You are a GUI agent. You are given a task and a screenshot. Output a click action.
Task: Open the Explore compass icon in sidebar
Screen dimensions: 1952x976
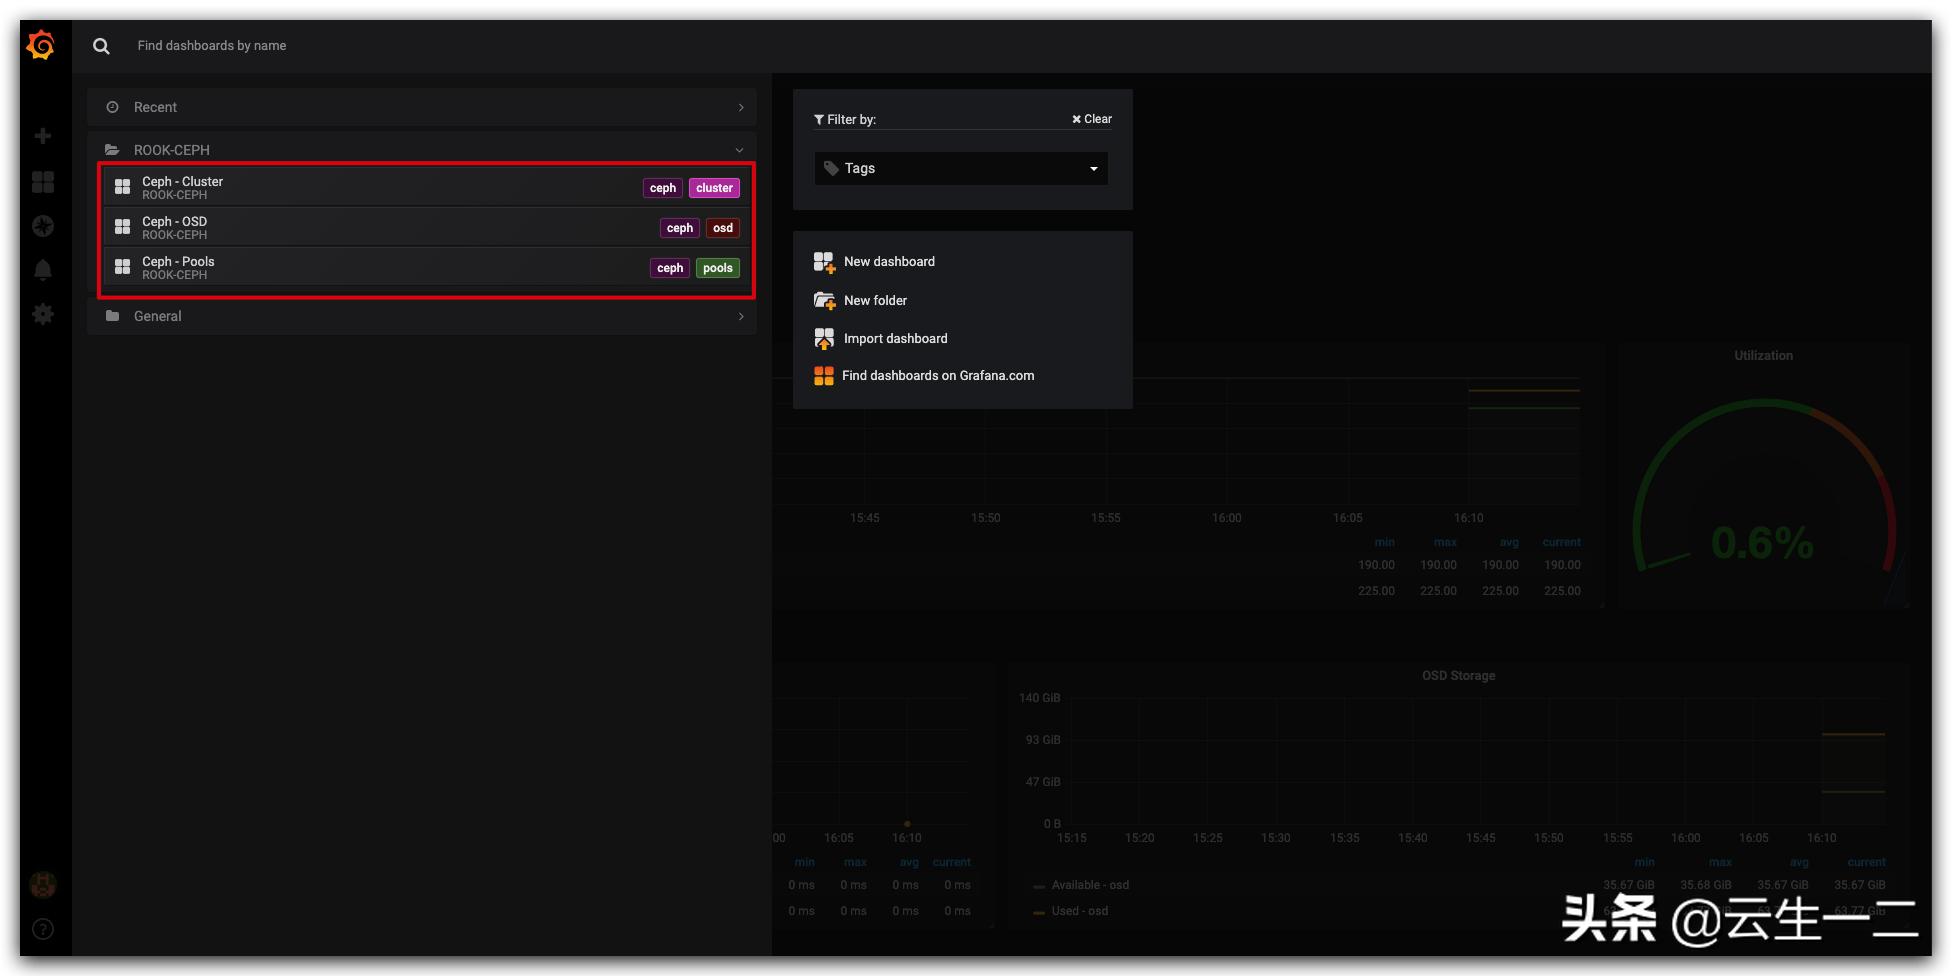(x=43, y=226)
